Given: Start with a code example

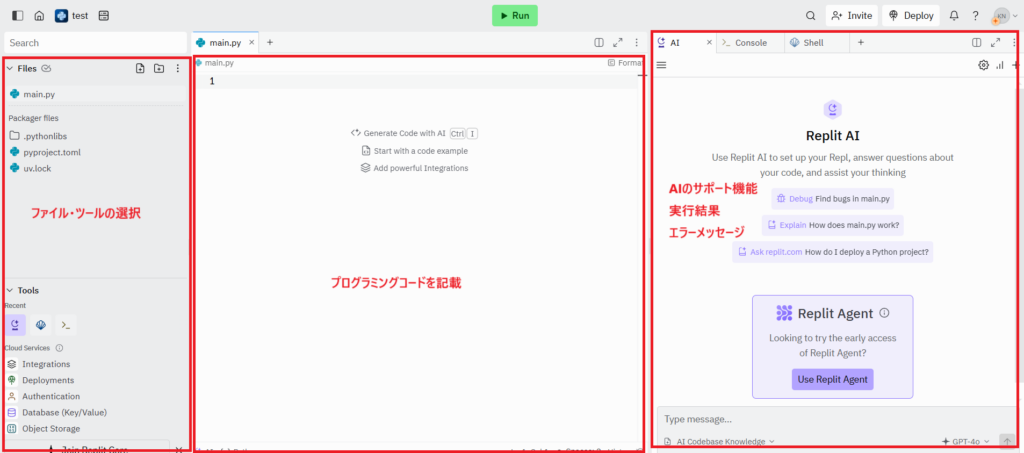Looking at the screenshot, I should (415, 151).
